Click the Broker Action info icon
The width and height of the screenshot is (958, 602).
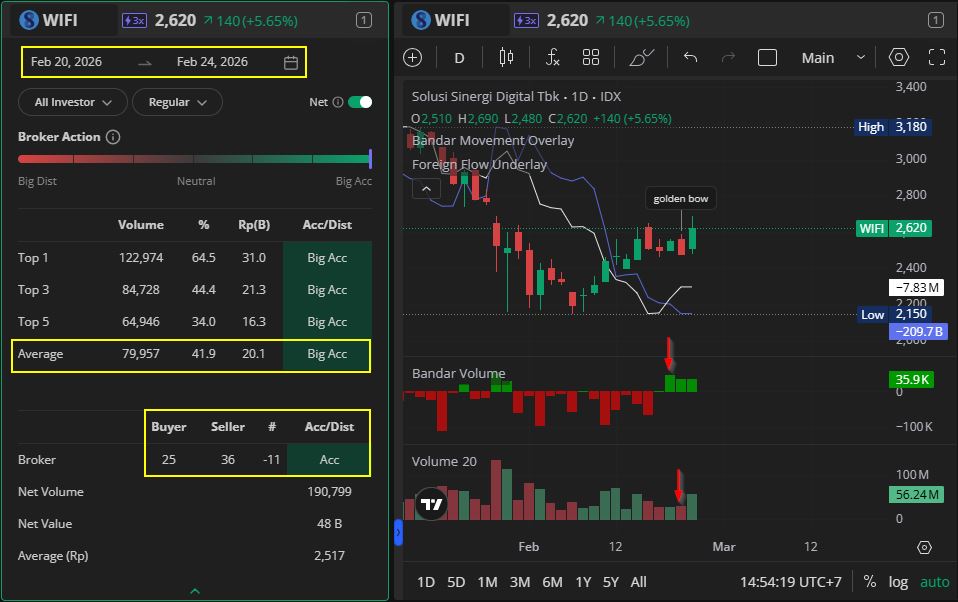(x=113, y=137)
